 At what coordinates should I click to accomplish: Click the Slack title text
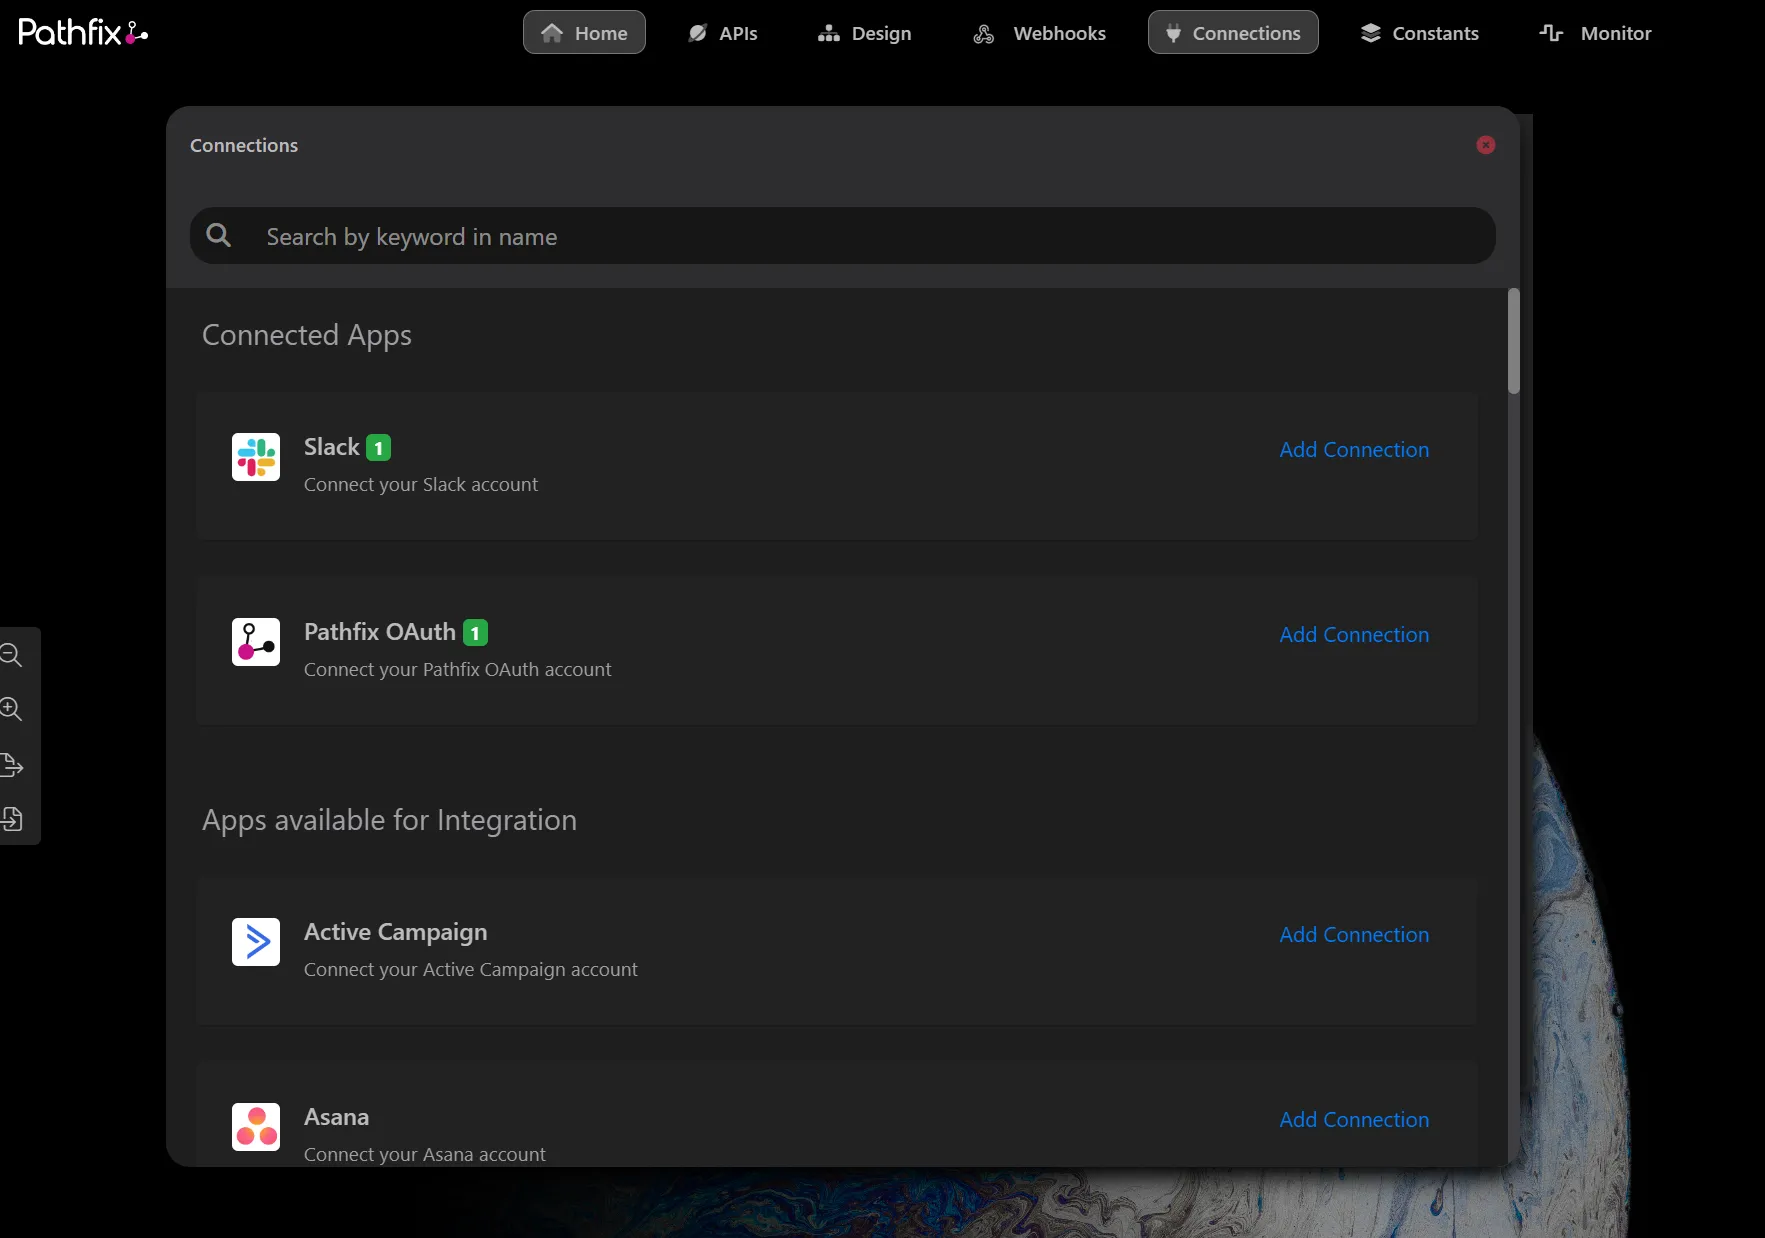332,447
